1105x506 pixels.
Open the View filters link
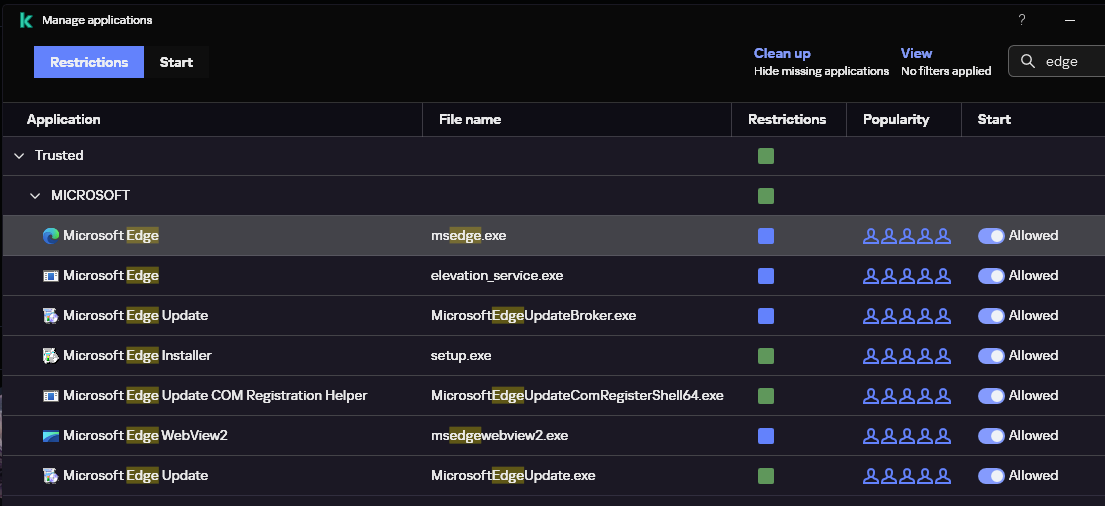[x=916, y=54]
